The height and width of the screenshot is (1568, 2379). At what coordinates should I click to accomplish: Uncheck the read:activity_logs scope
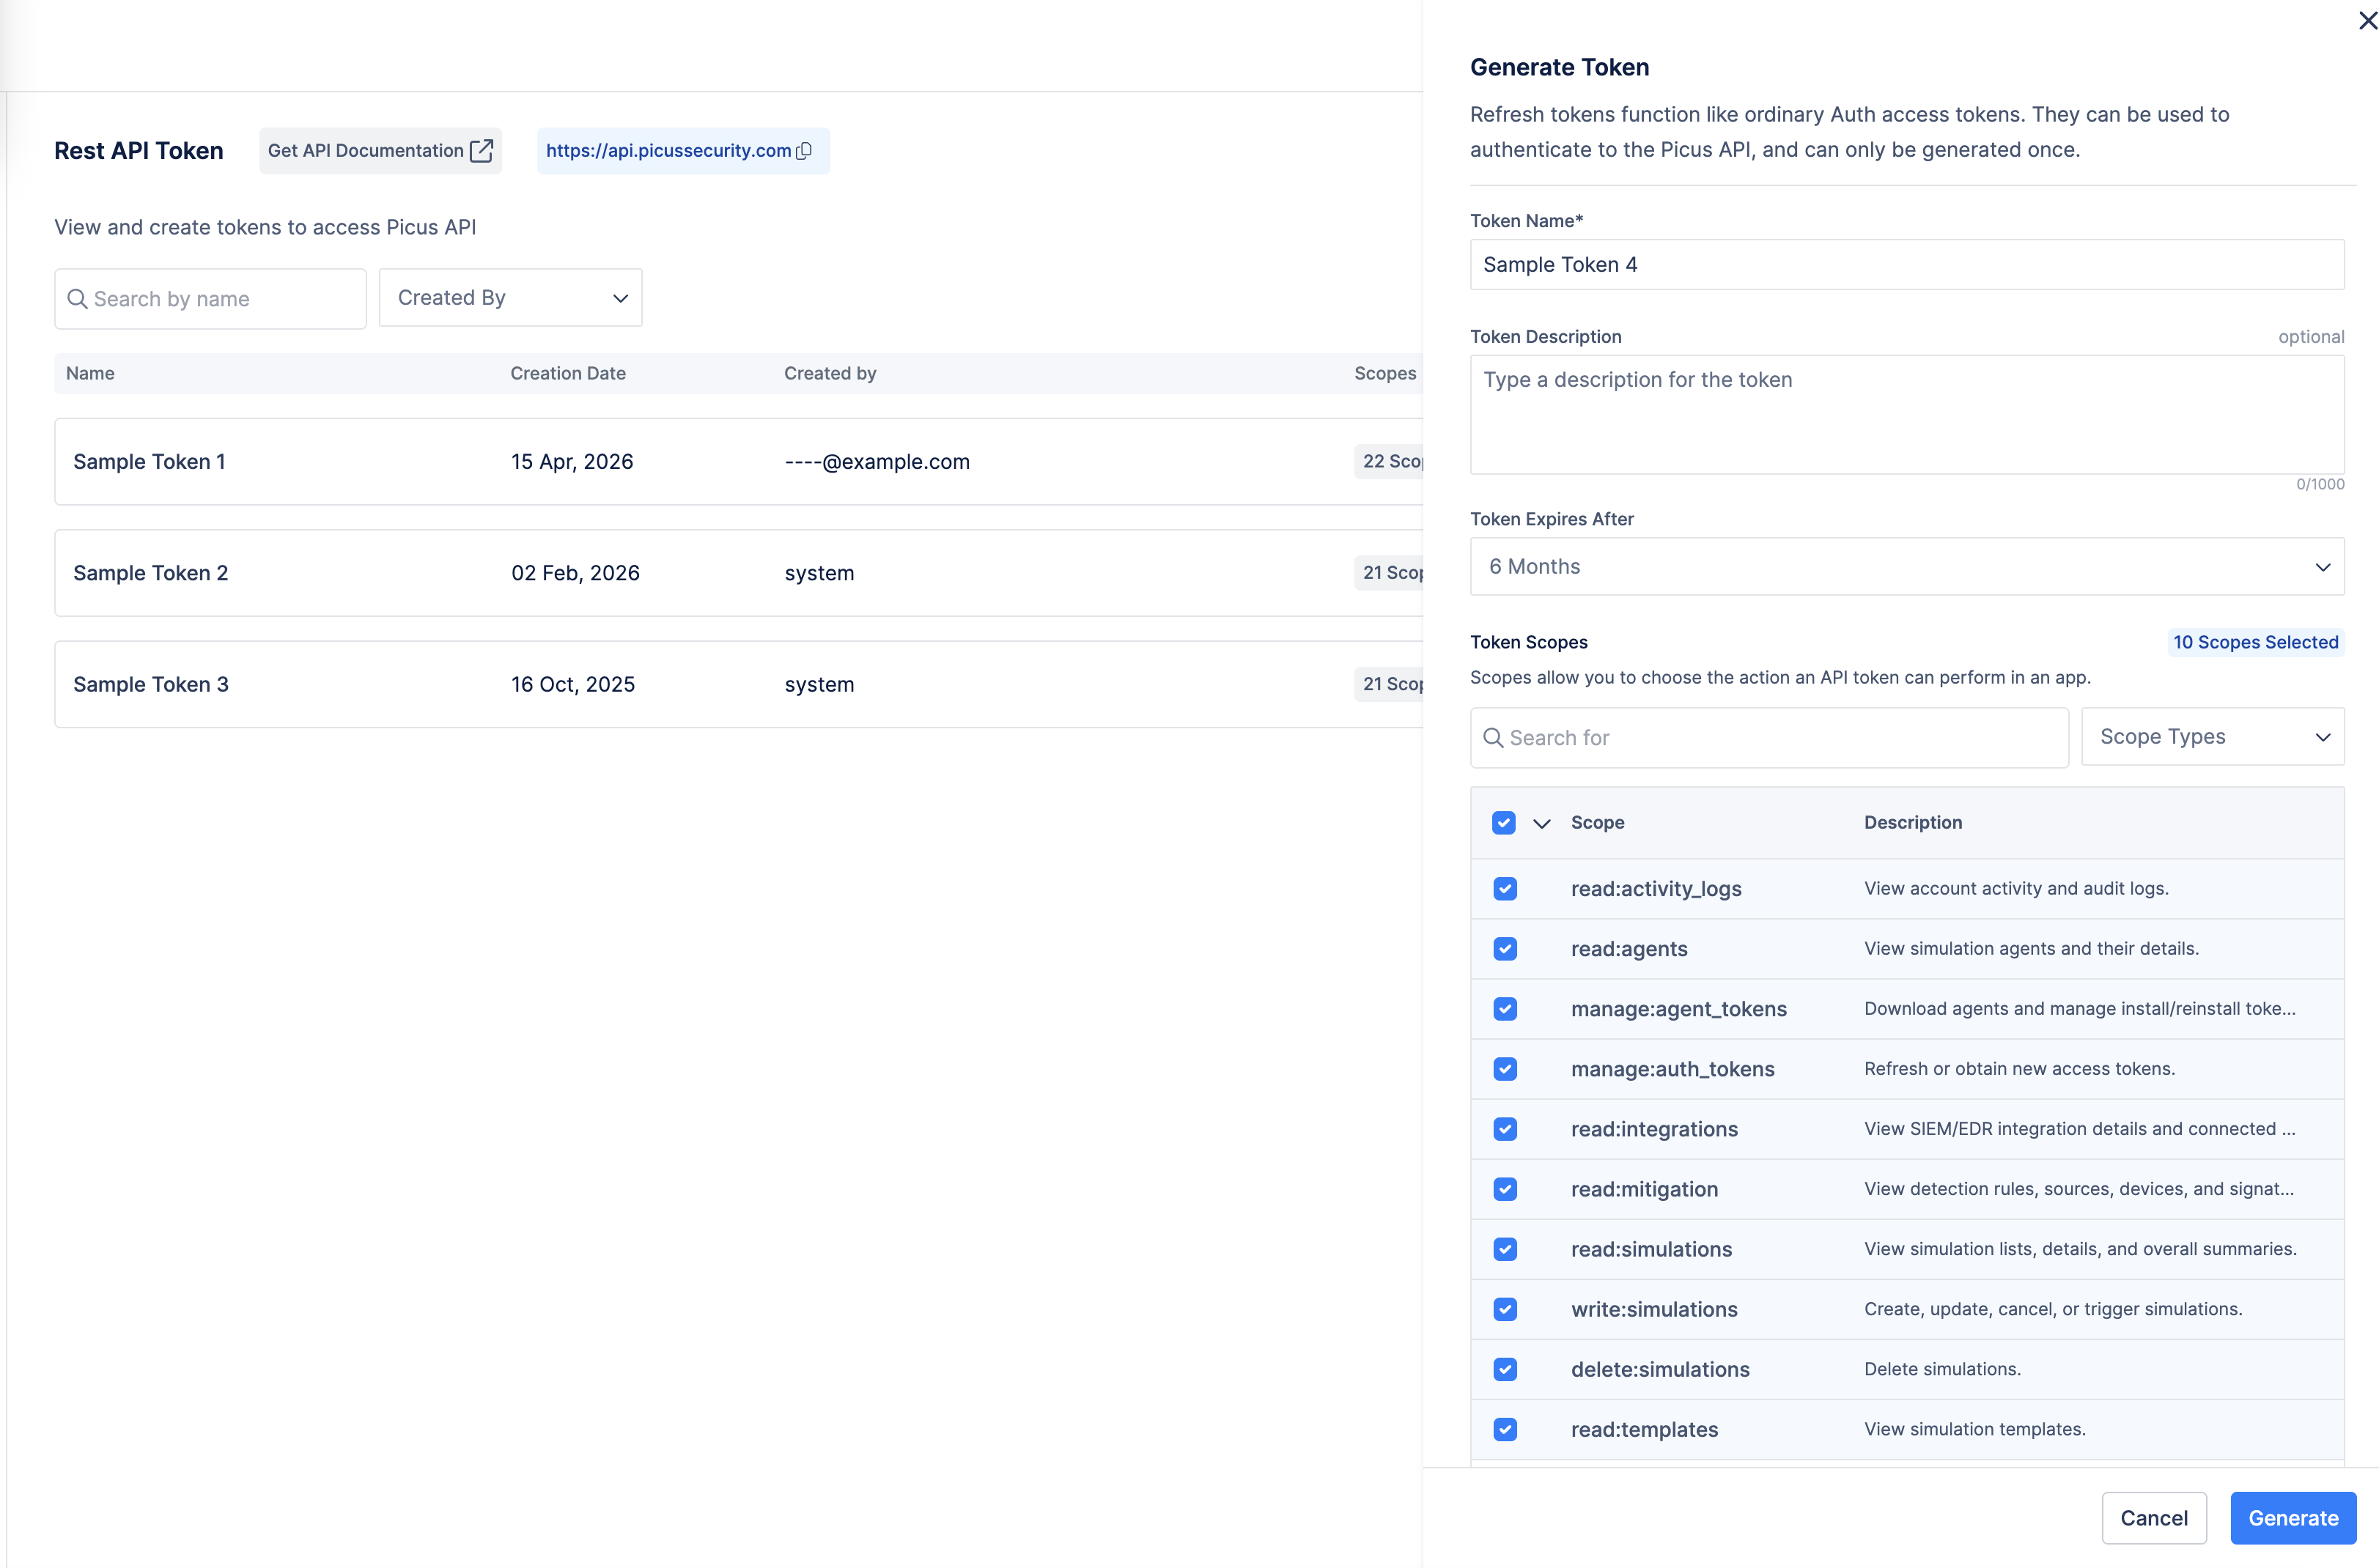(1504, 888)
